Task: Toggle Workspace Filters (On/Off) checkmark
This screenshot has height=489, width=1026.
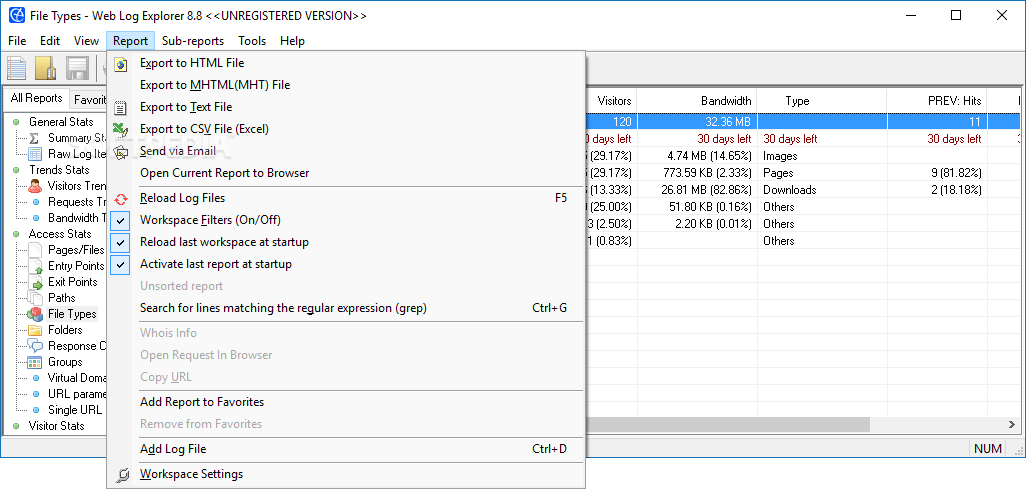Action: pos(120,221)
